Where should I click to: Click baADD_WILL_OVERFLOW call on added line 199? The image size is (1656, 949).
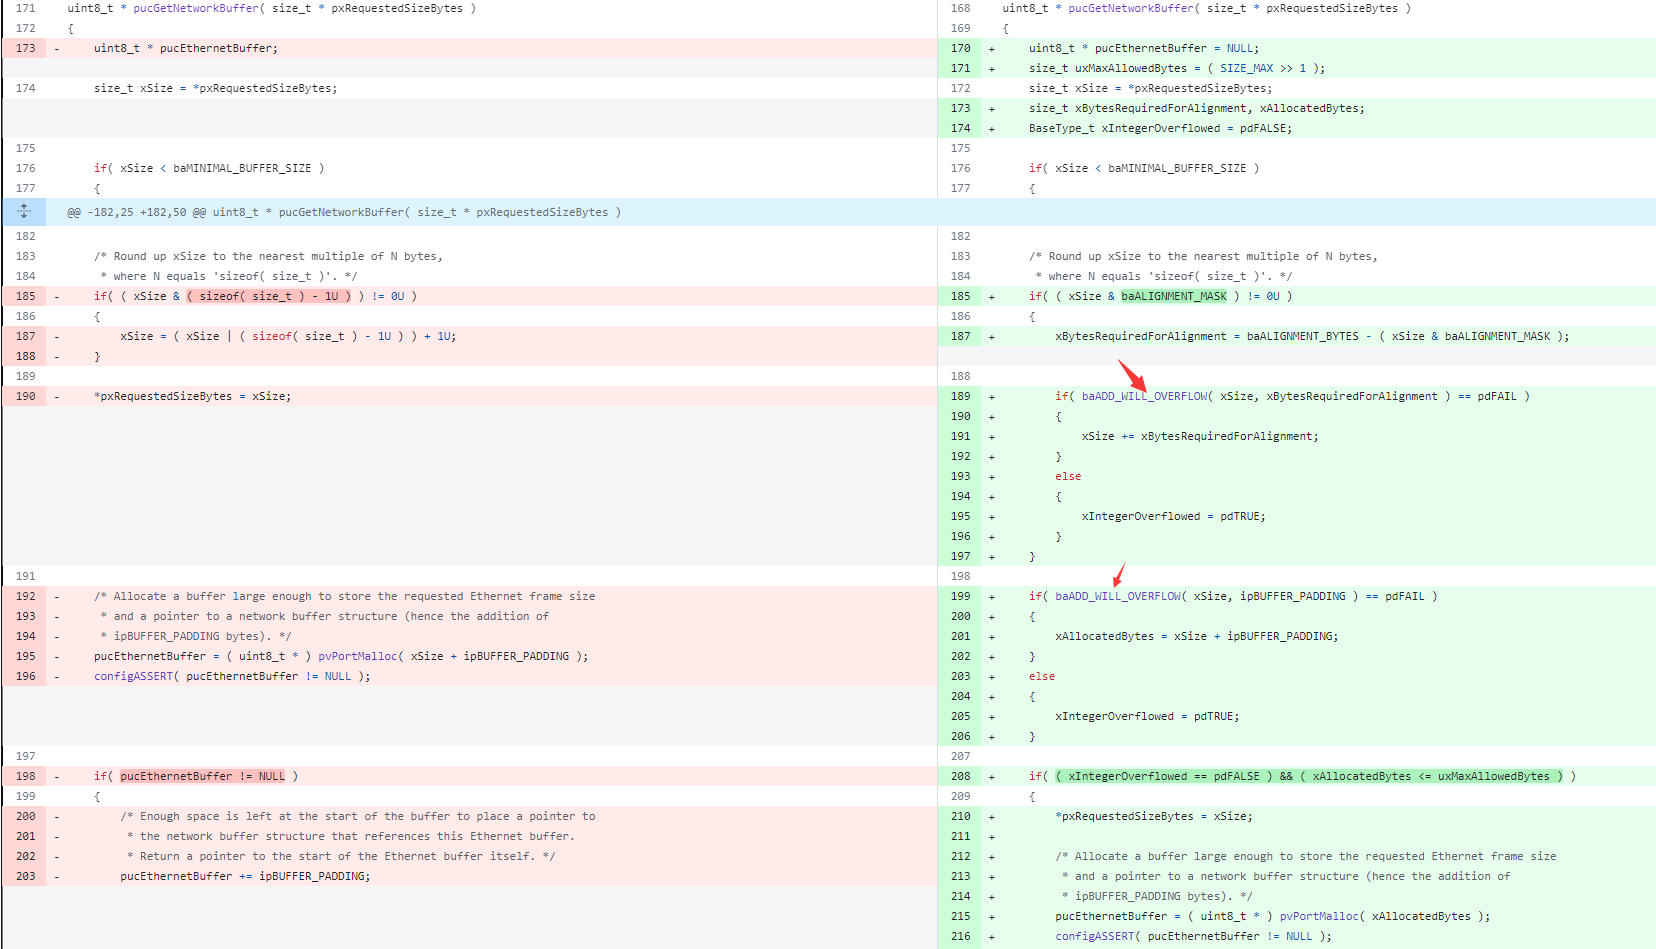pos(1118,596)
